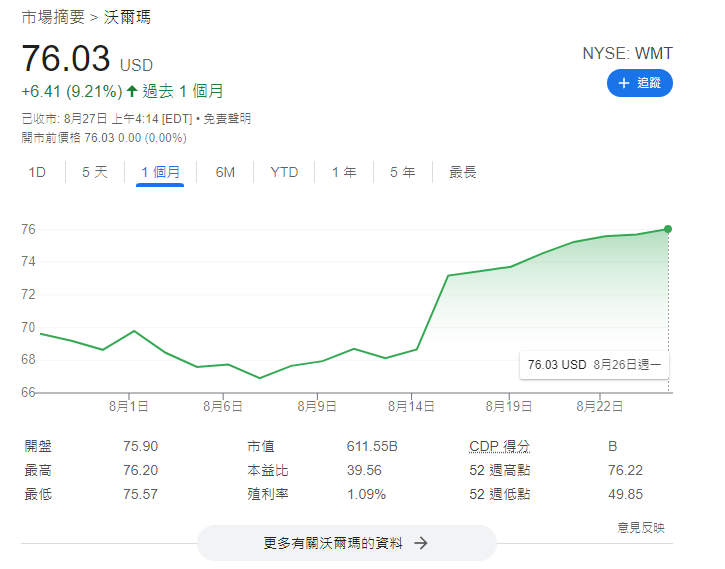Select the 1 個月 tab

160,172
